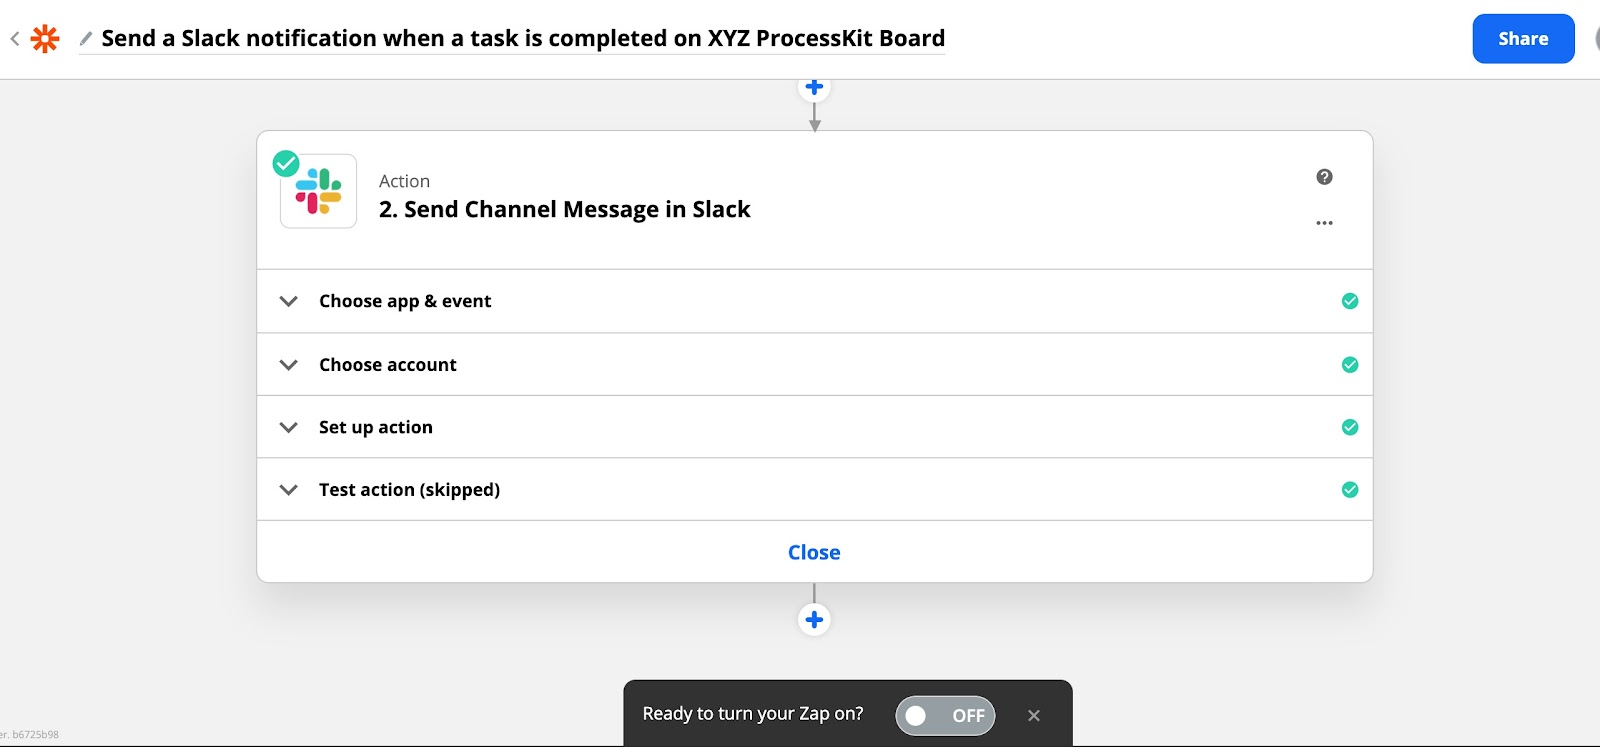The height and width of the screenshot is (747, 1600).
Task: Expand the Set up action chevron
Action: coord(289,427)
